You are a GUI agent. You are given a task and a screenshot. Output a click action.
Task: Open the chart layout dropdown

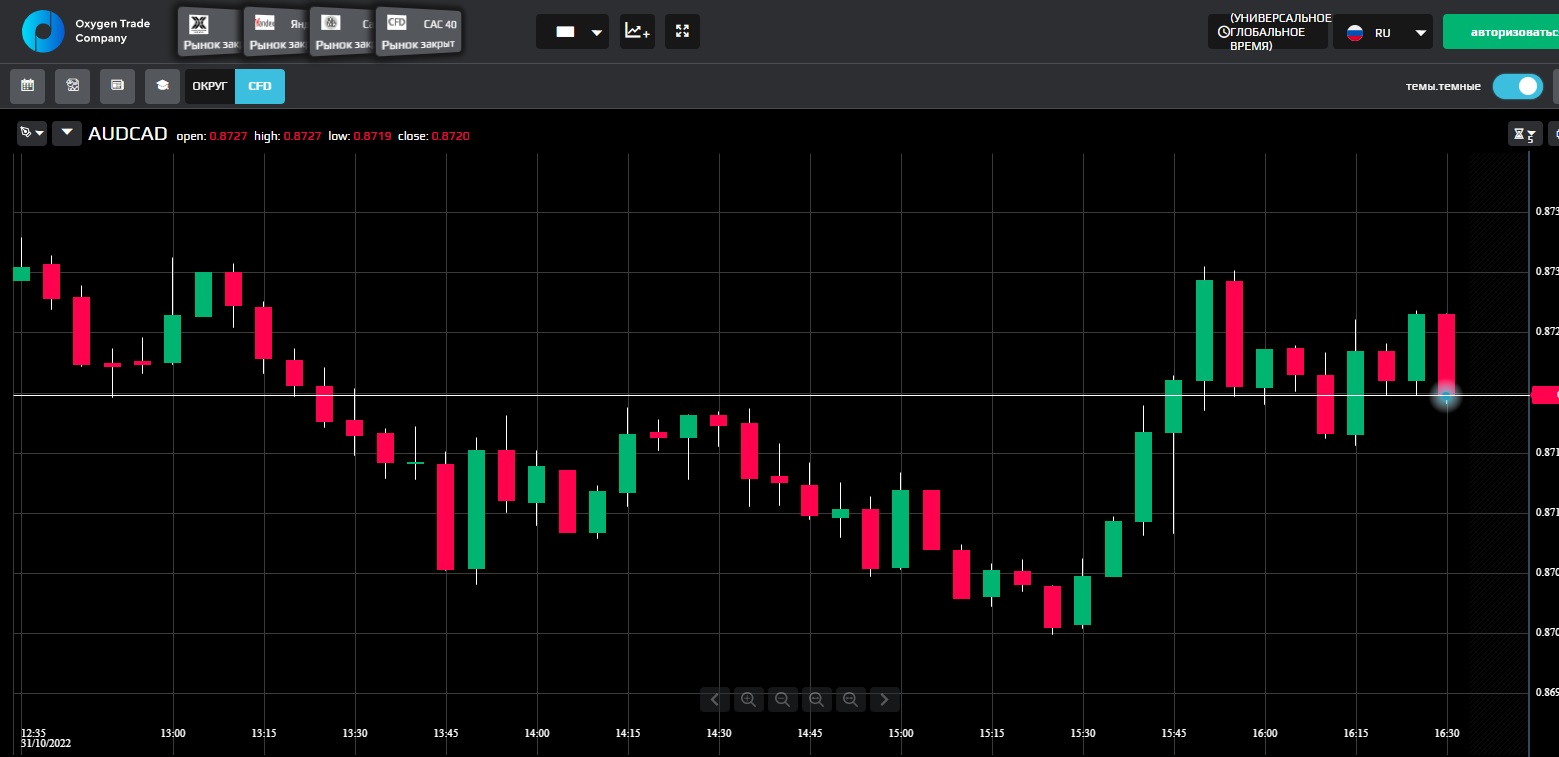click(x=573, y=31)
